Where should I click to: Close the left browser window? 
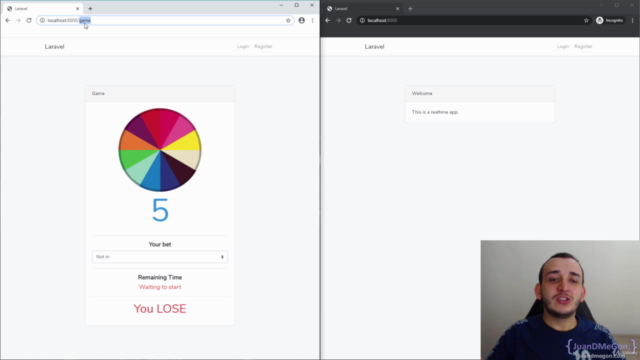point(312,5)
